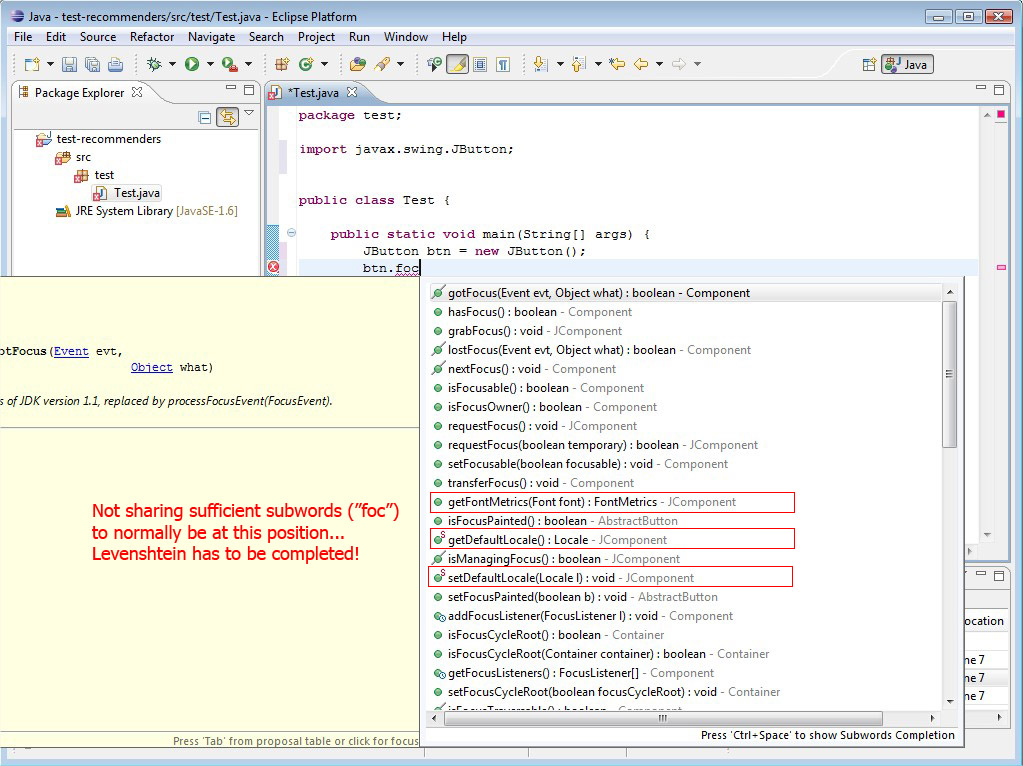Click the proposal list vertical scrollbar thumb
1023x766 pixels.
950,374
